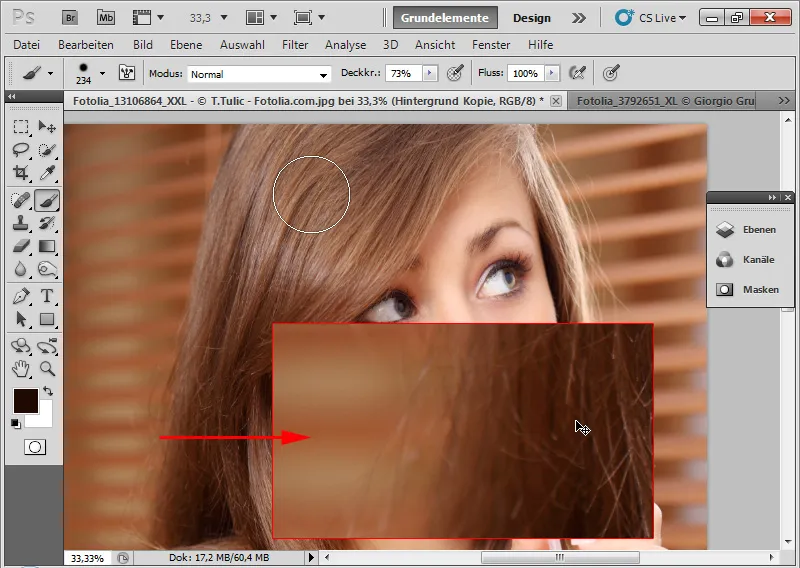Open the Fenster menu
This screenshot has width=800, height=568.
click(x=491, y=45)
